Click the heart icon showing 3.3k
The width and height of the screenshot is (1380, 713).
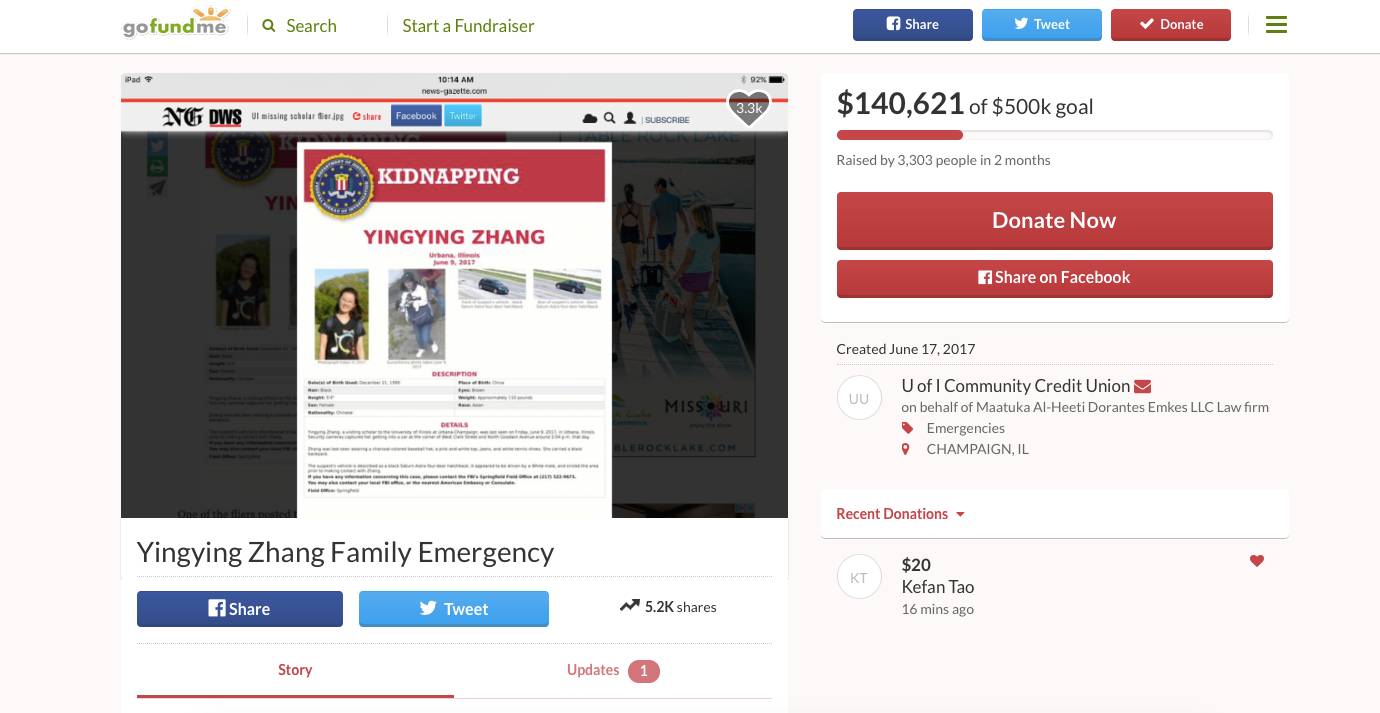[x=748, y=107]
